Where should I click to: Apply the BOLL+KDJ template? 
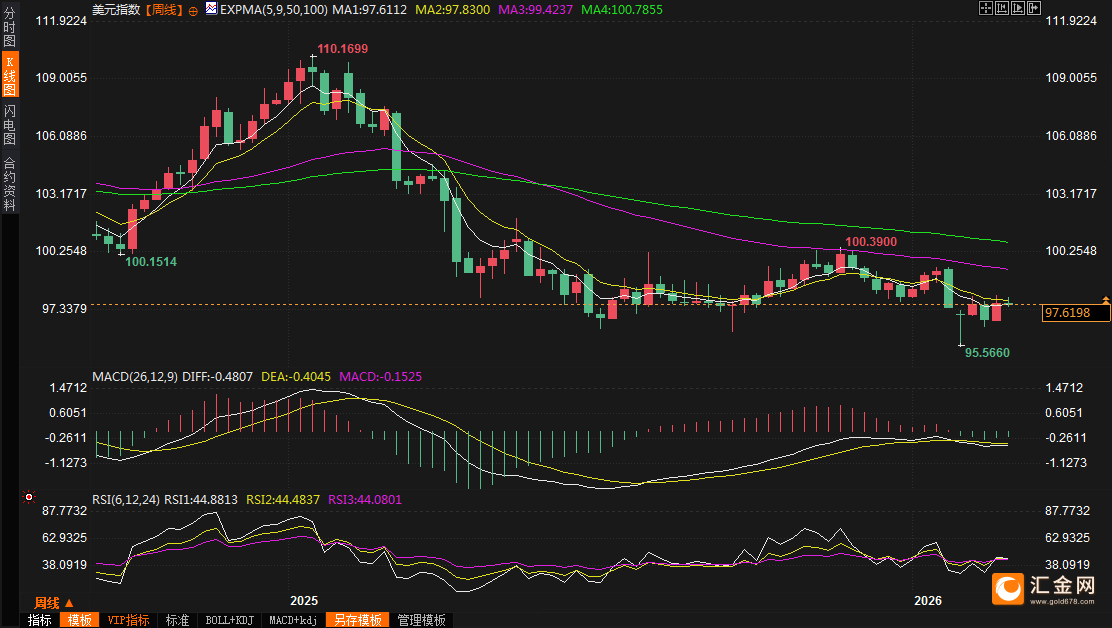230,620
